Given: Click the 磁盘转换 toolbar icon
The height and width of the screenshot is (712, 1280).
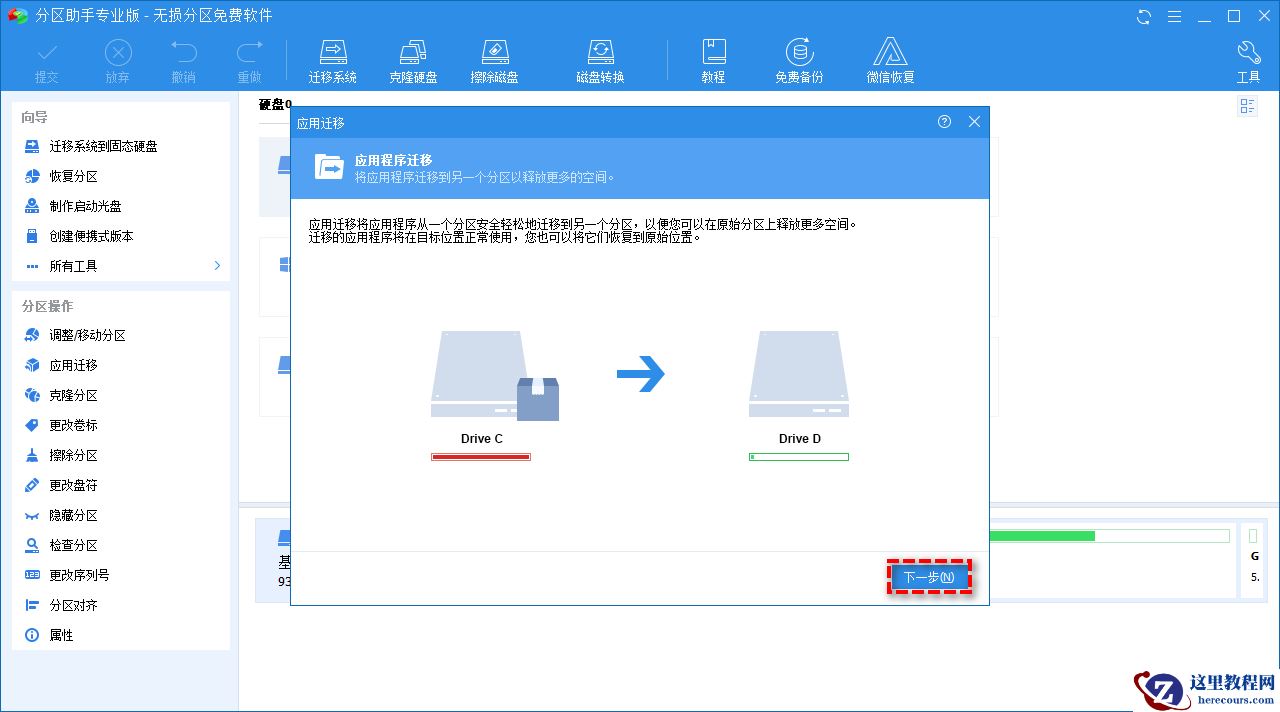Looking at the screenshot, I should tap(600, 58).
